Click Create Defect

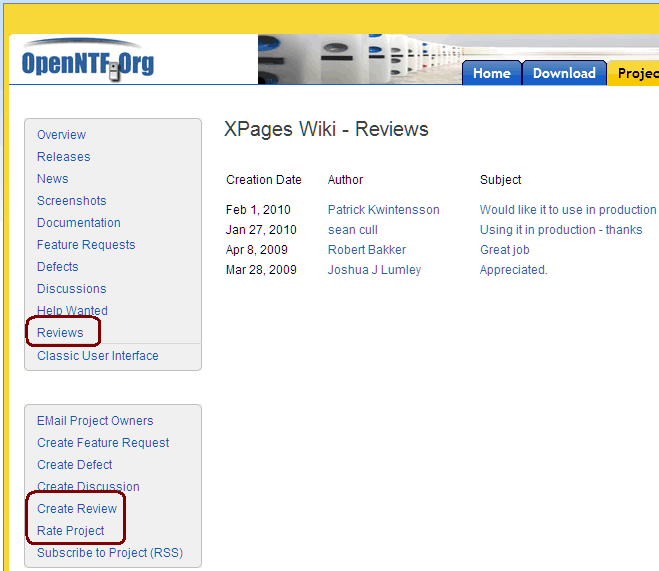(x=74, y=465)
